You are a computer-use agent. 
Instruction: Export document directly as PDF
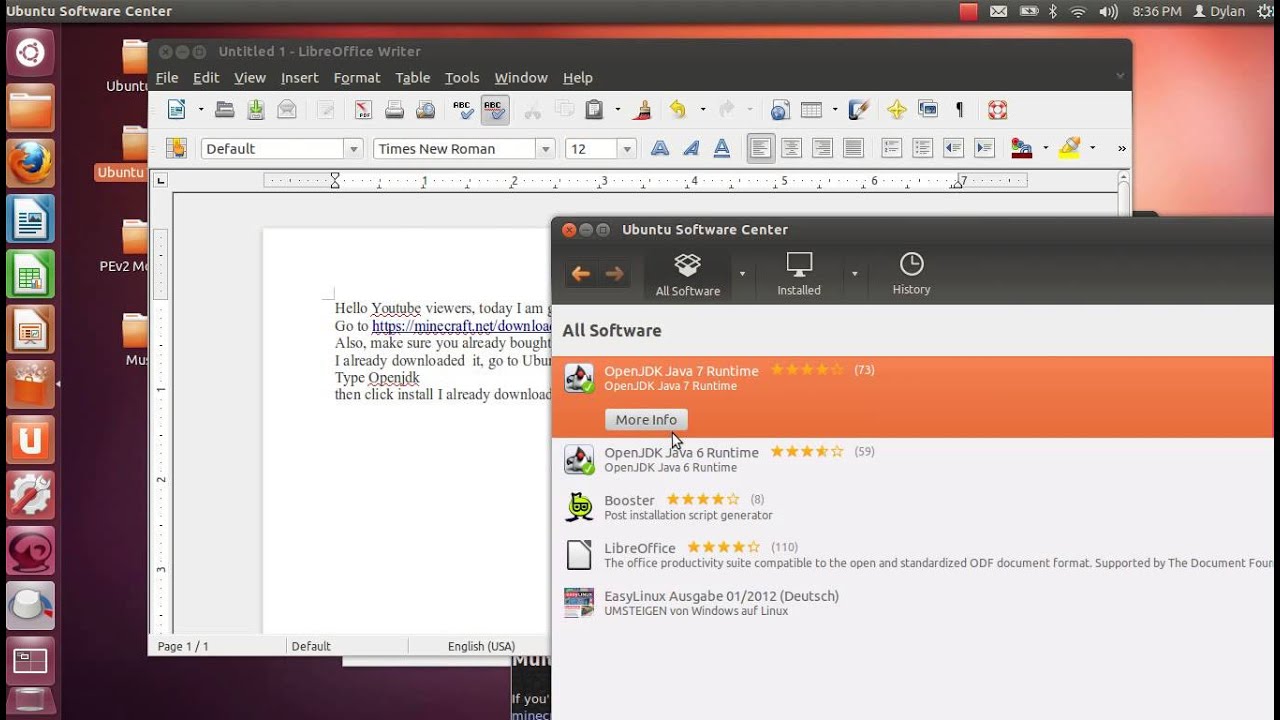363,110
